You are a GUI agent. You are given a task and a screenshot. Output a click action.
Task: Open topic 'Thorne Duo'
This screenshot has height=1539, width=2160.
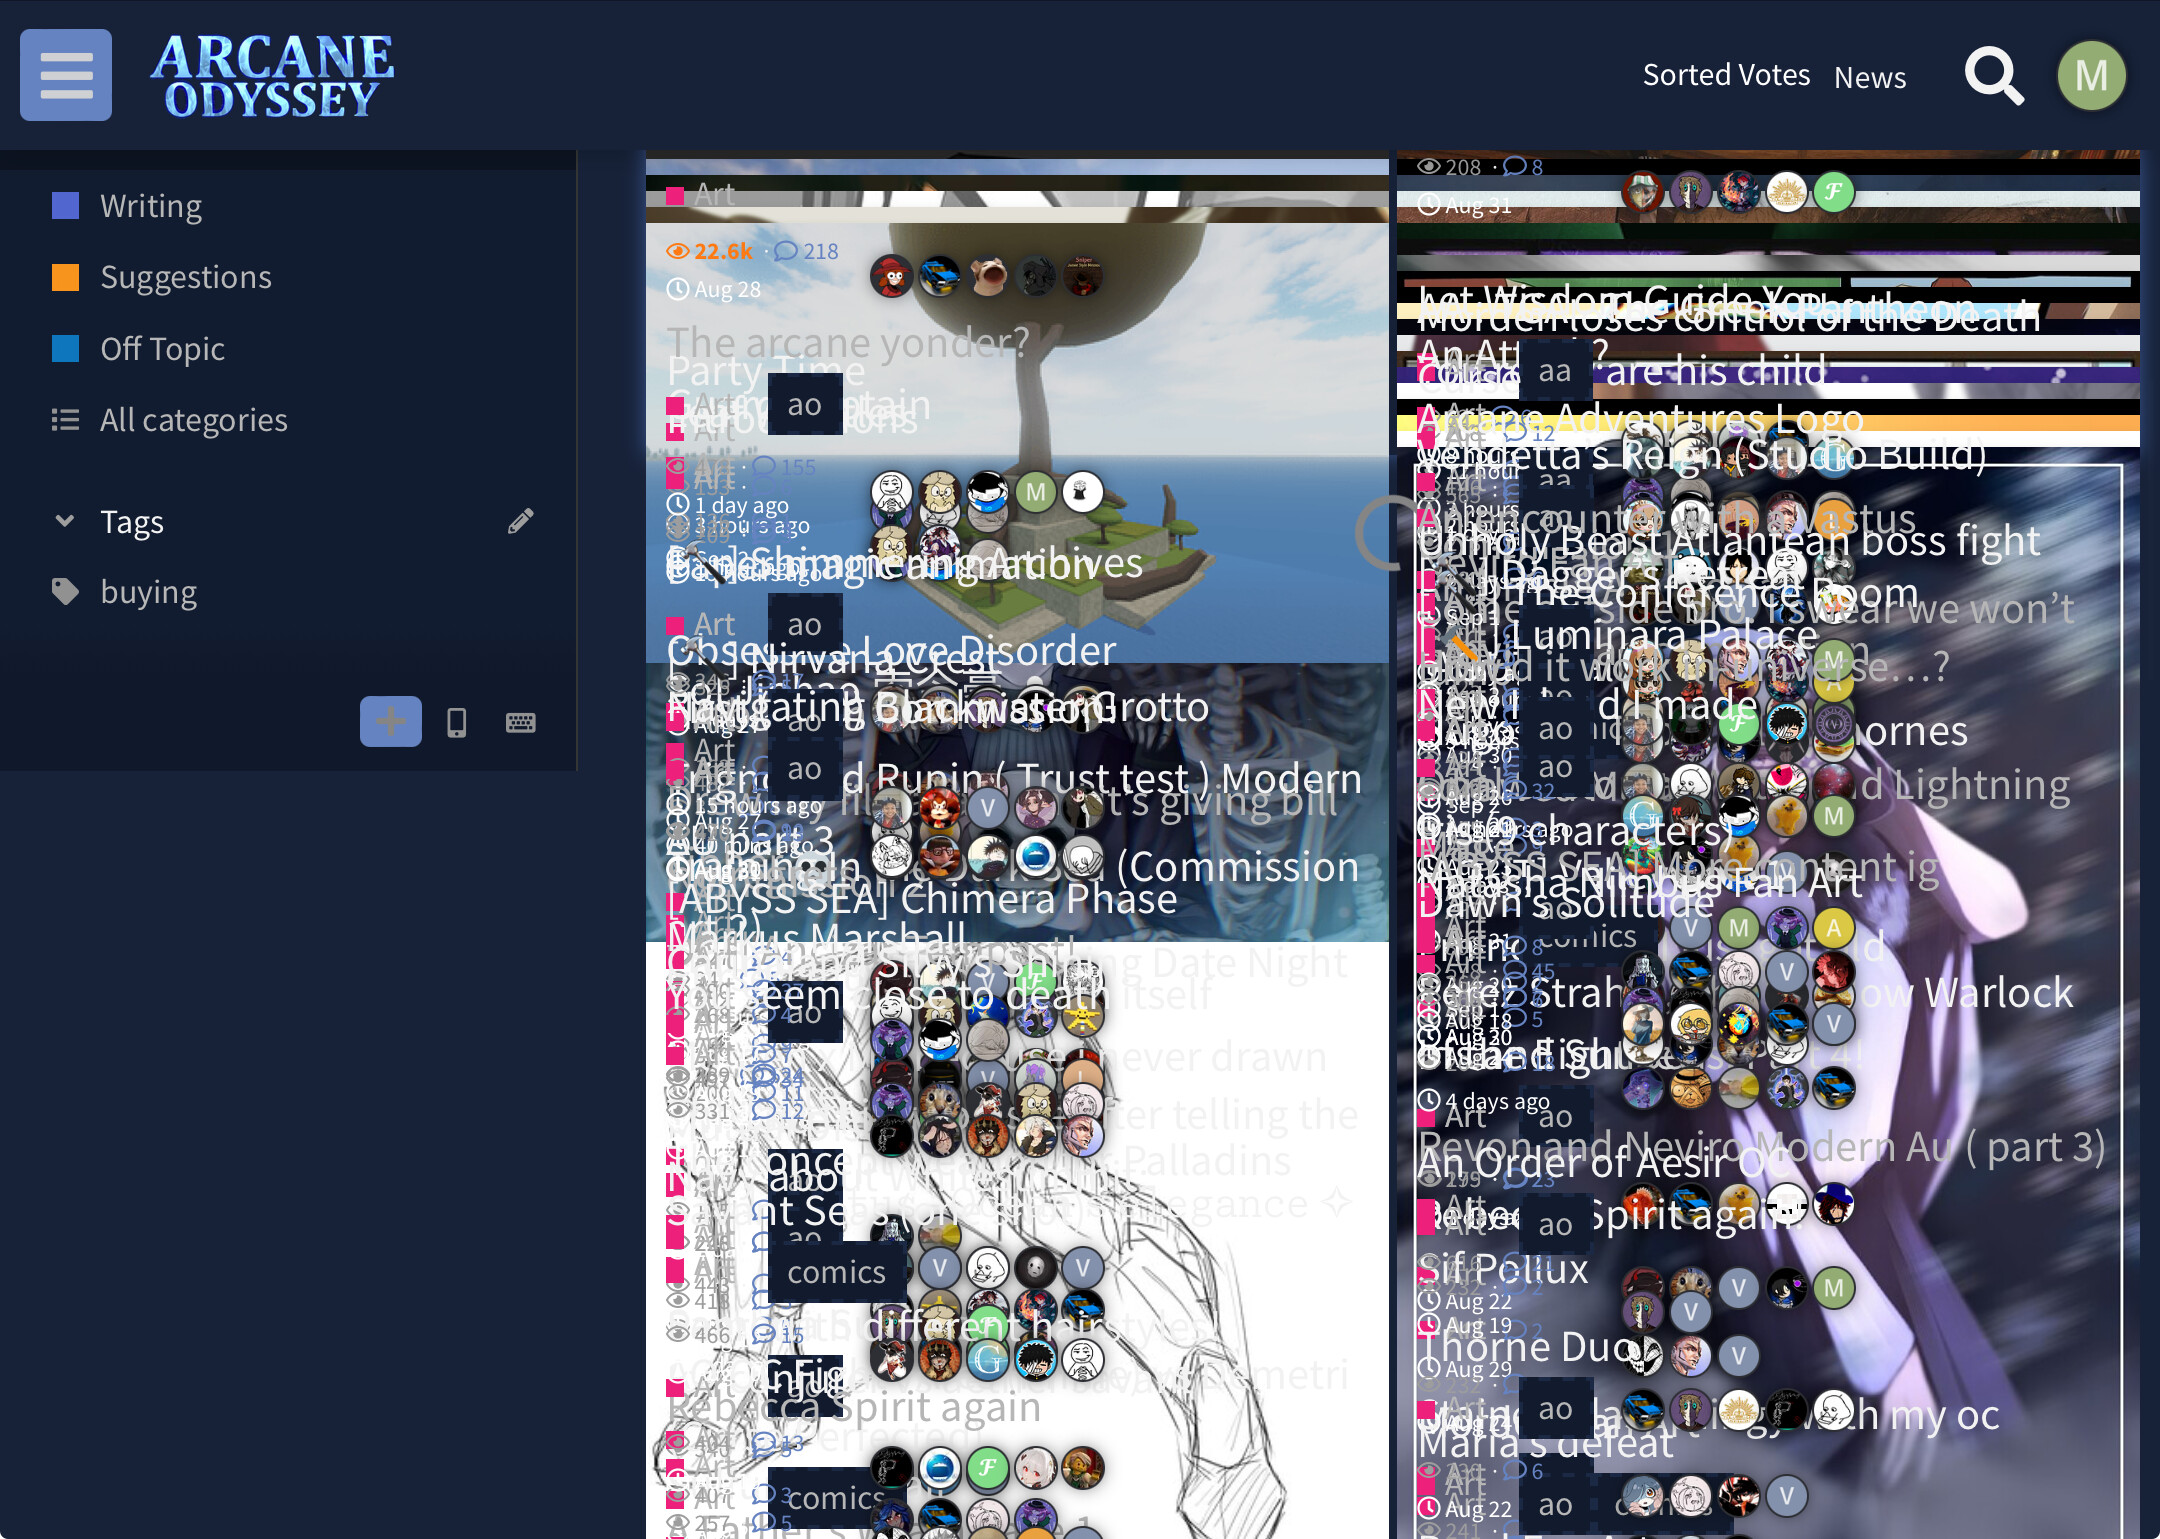point(1529,1347)
